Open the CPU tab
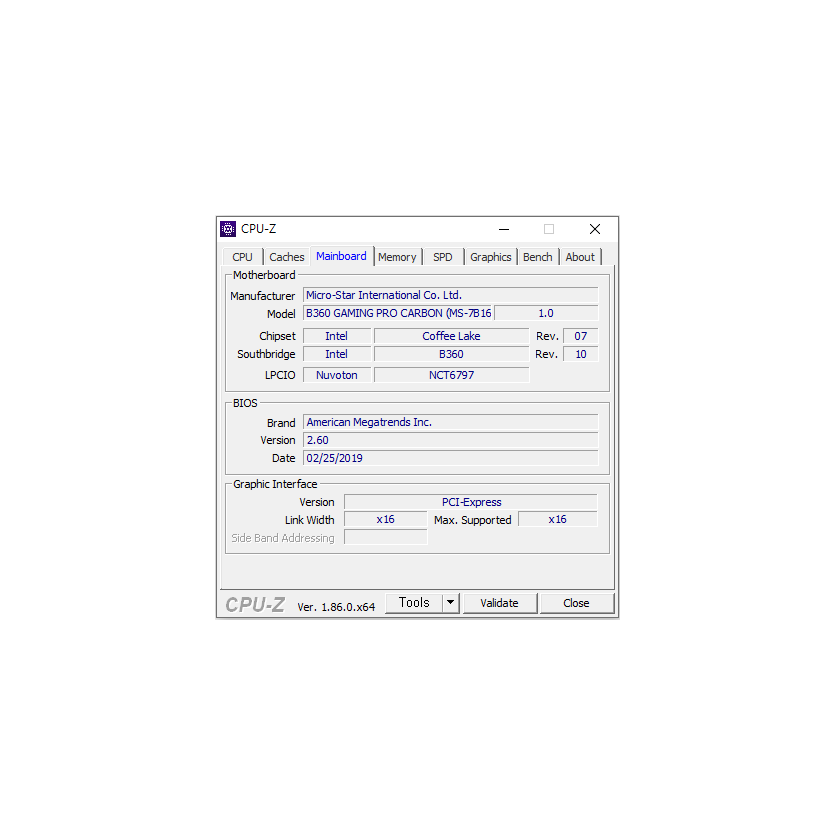This screenshot has height=835, width=835. [x=242, y=257]
